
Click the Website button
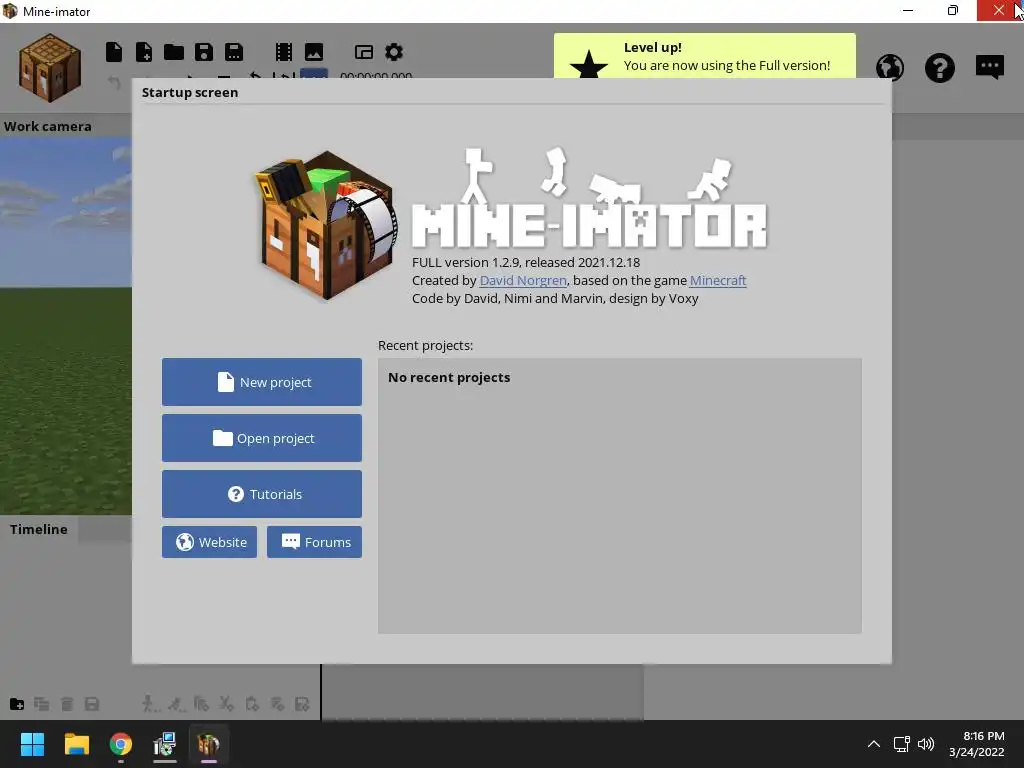coord(210,542)
